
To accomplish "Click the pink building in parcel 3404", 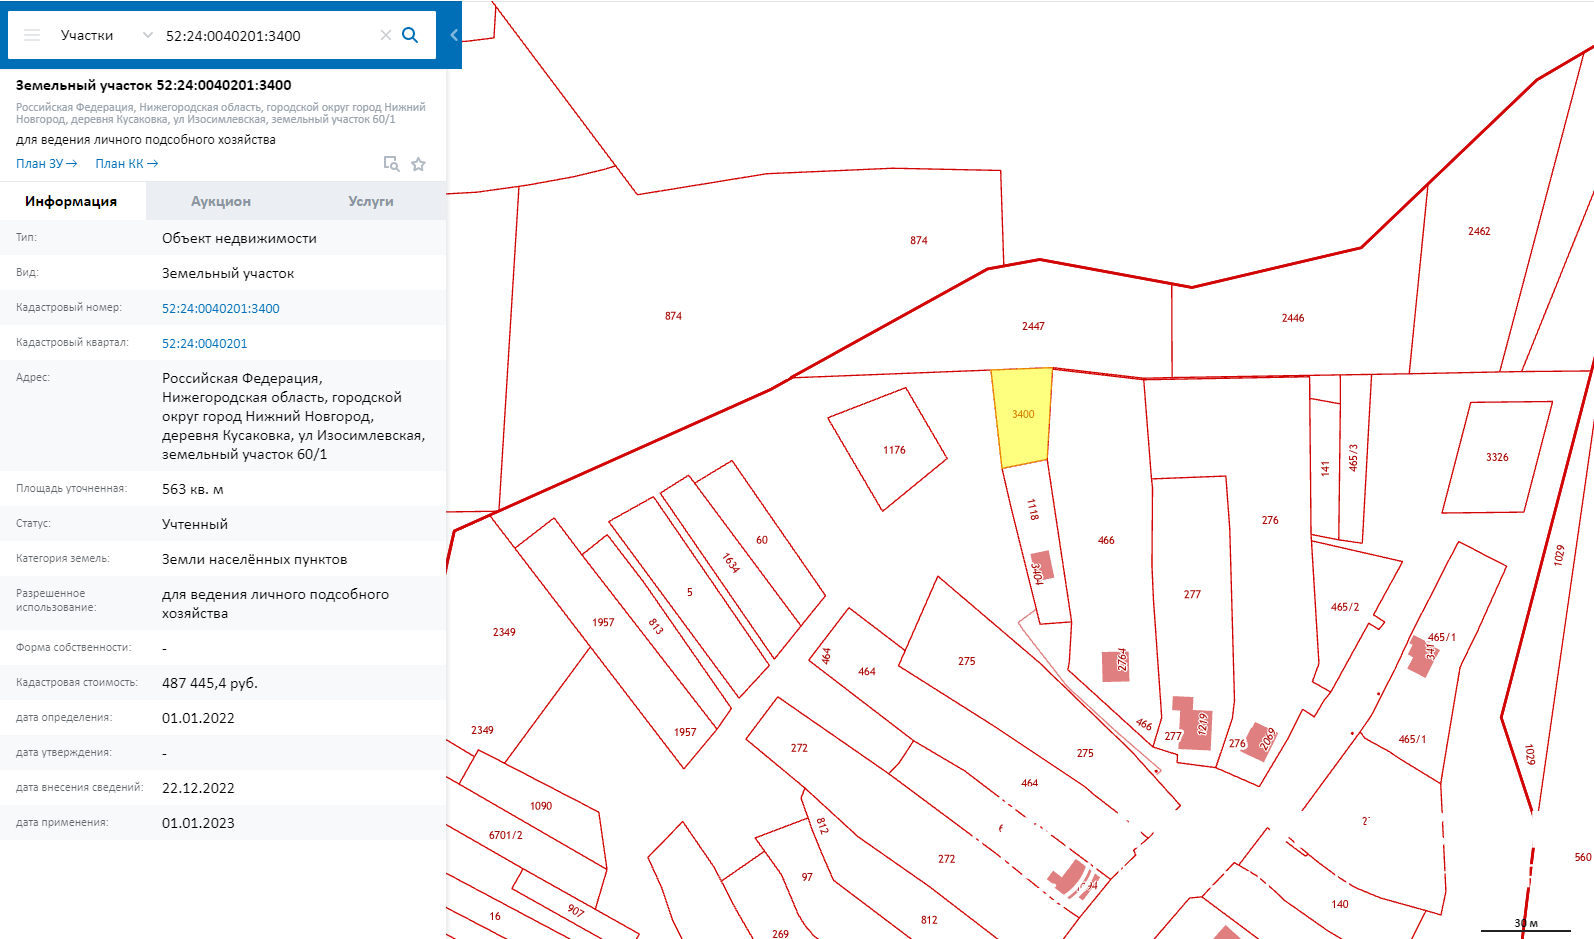I will (x=1043, y=565).
